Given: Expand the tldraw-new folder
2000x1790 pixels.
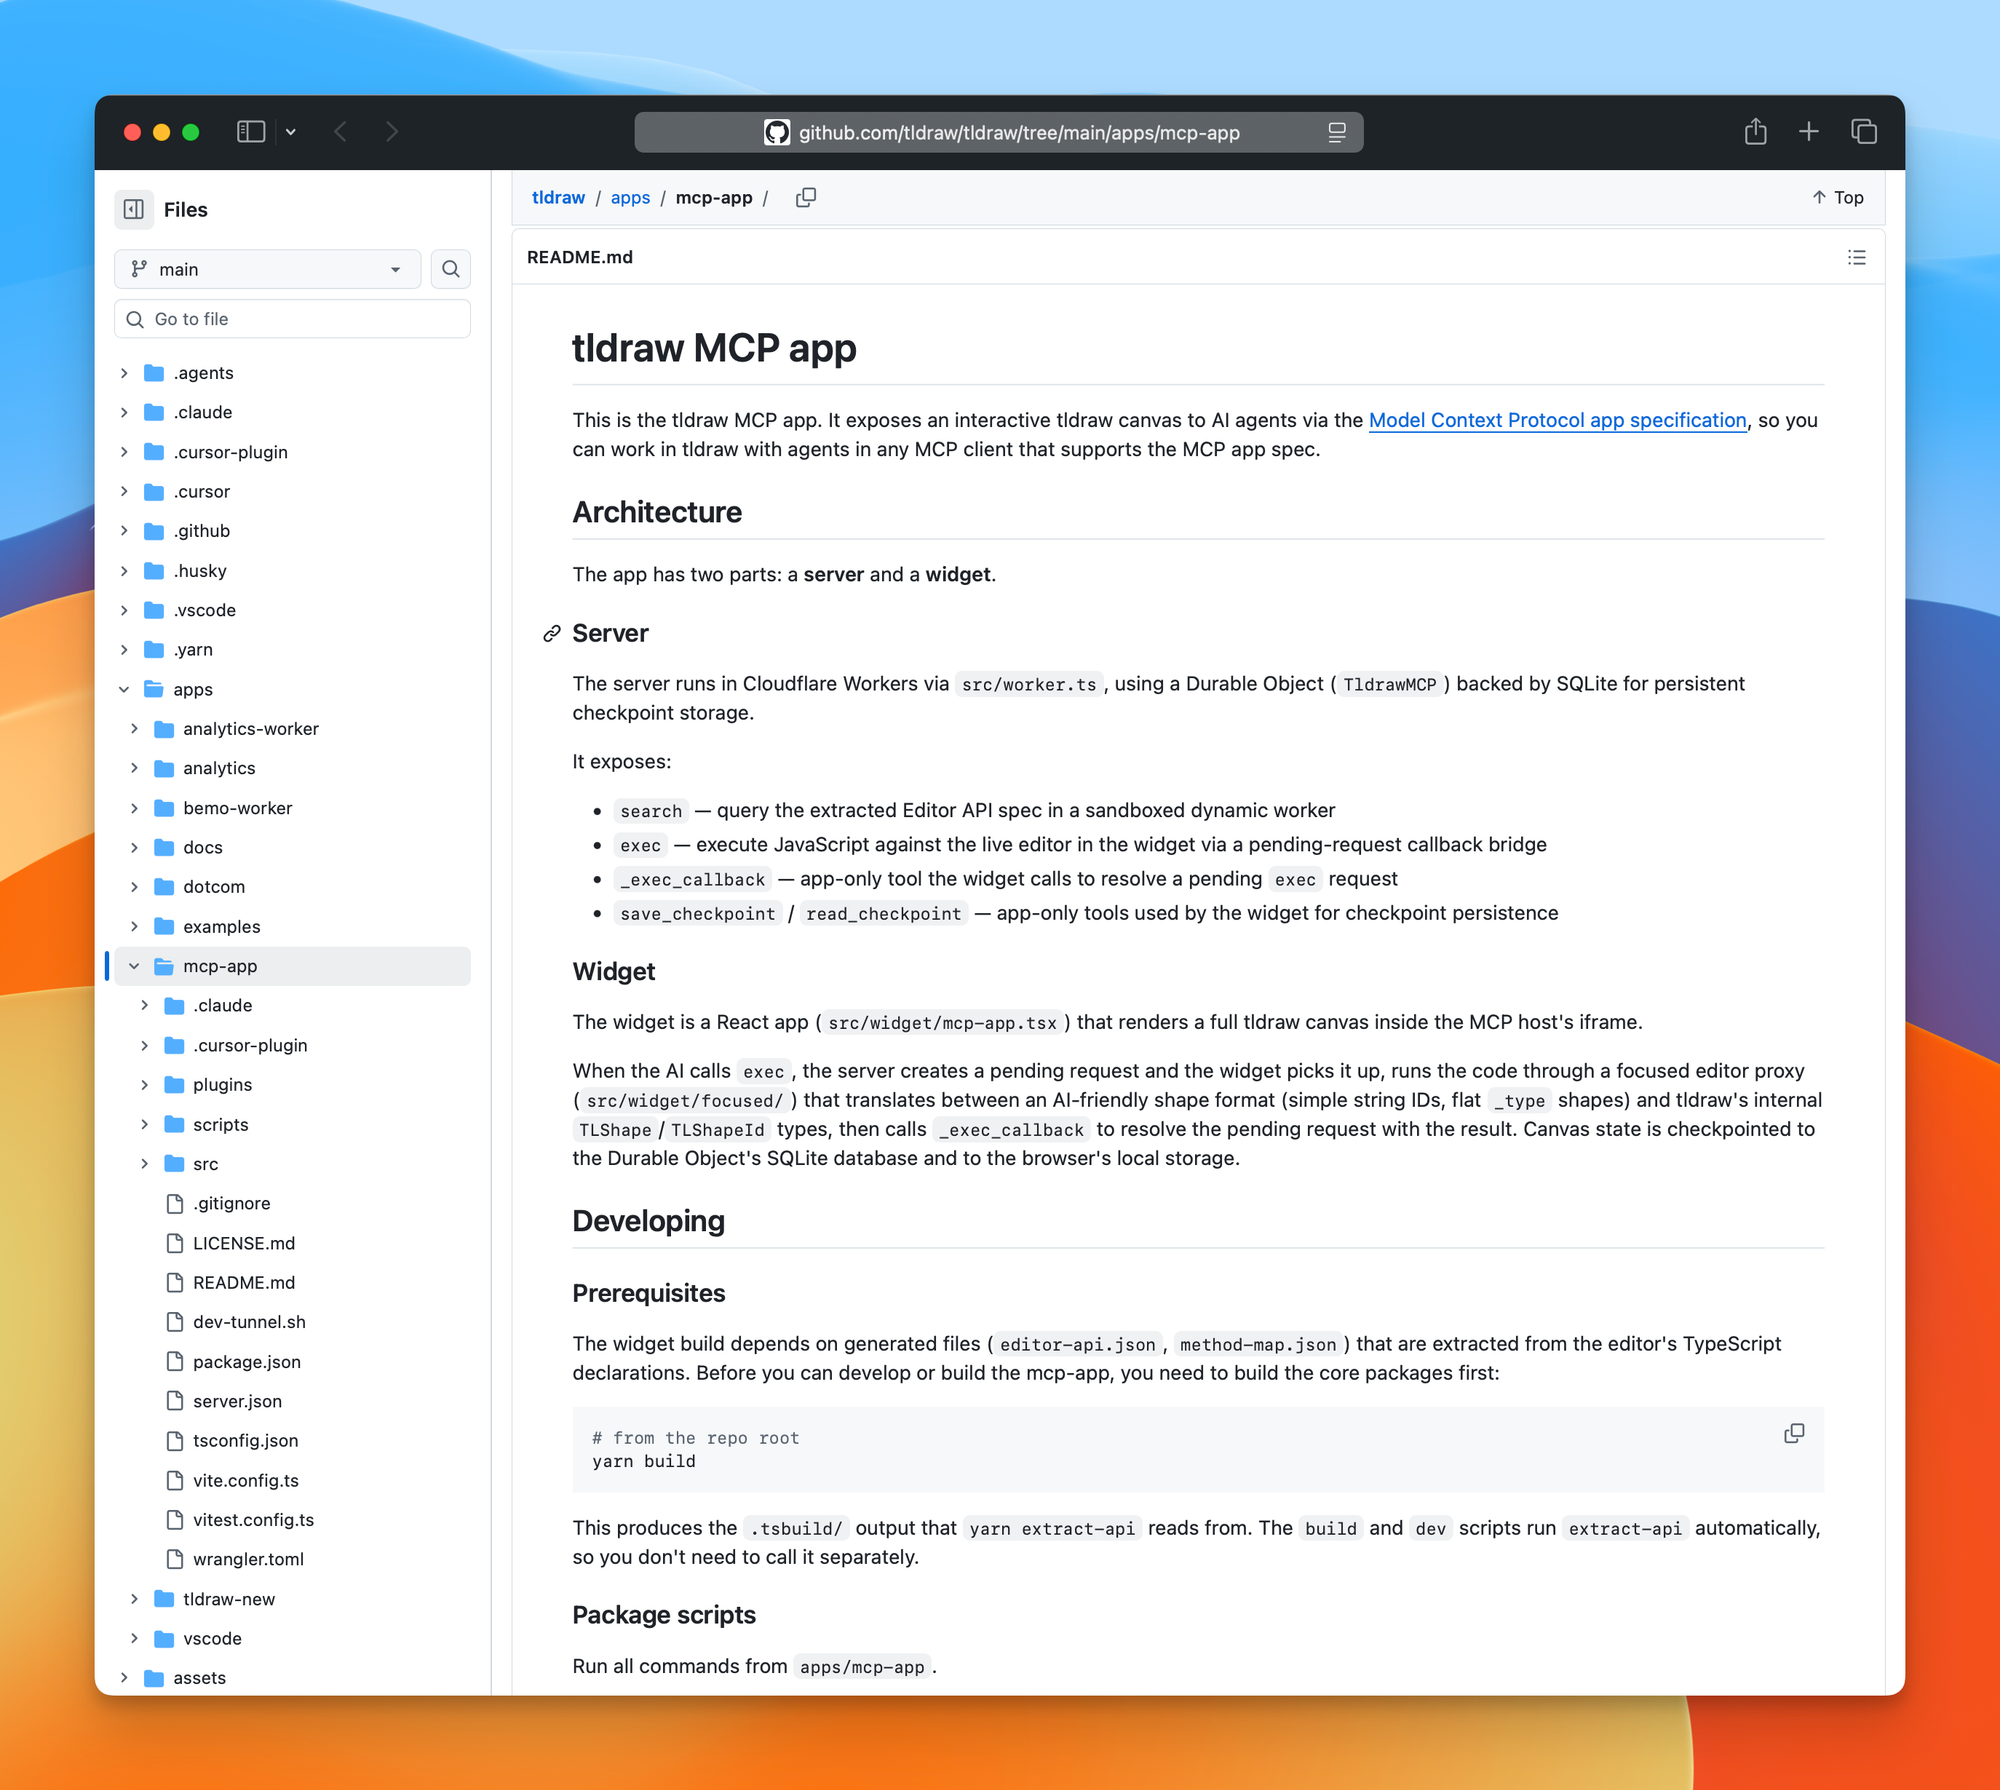Looking at the screenshot, I should point(134,1599).
